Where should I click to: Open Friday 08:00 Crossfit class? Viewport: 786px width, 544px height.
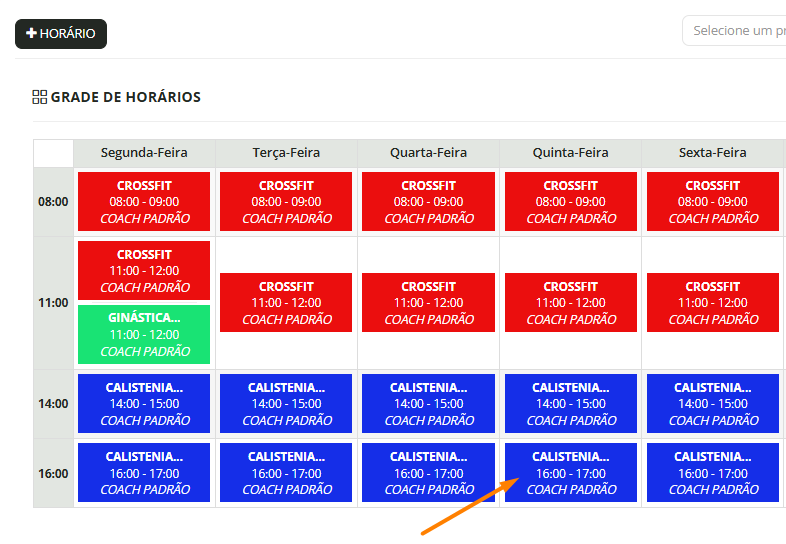coord(713,202)
